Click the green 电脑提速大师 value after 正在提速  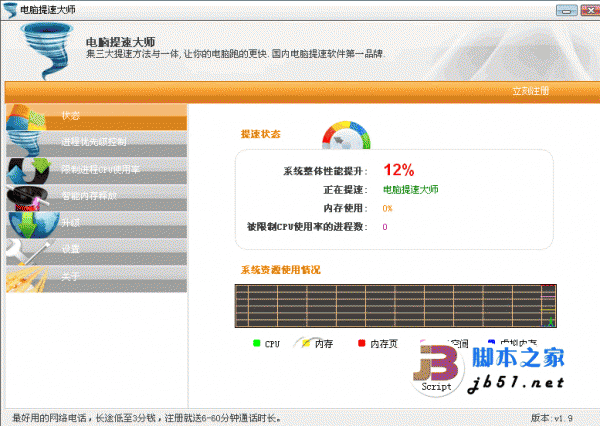click(411, 189)
